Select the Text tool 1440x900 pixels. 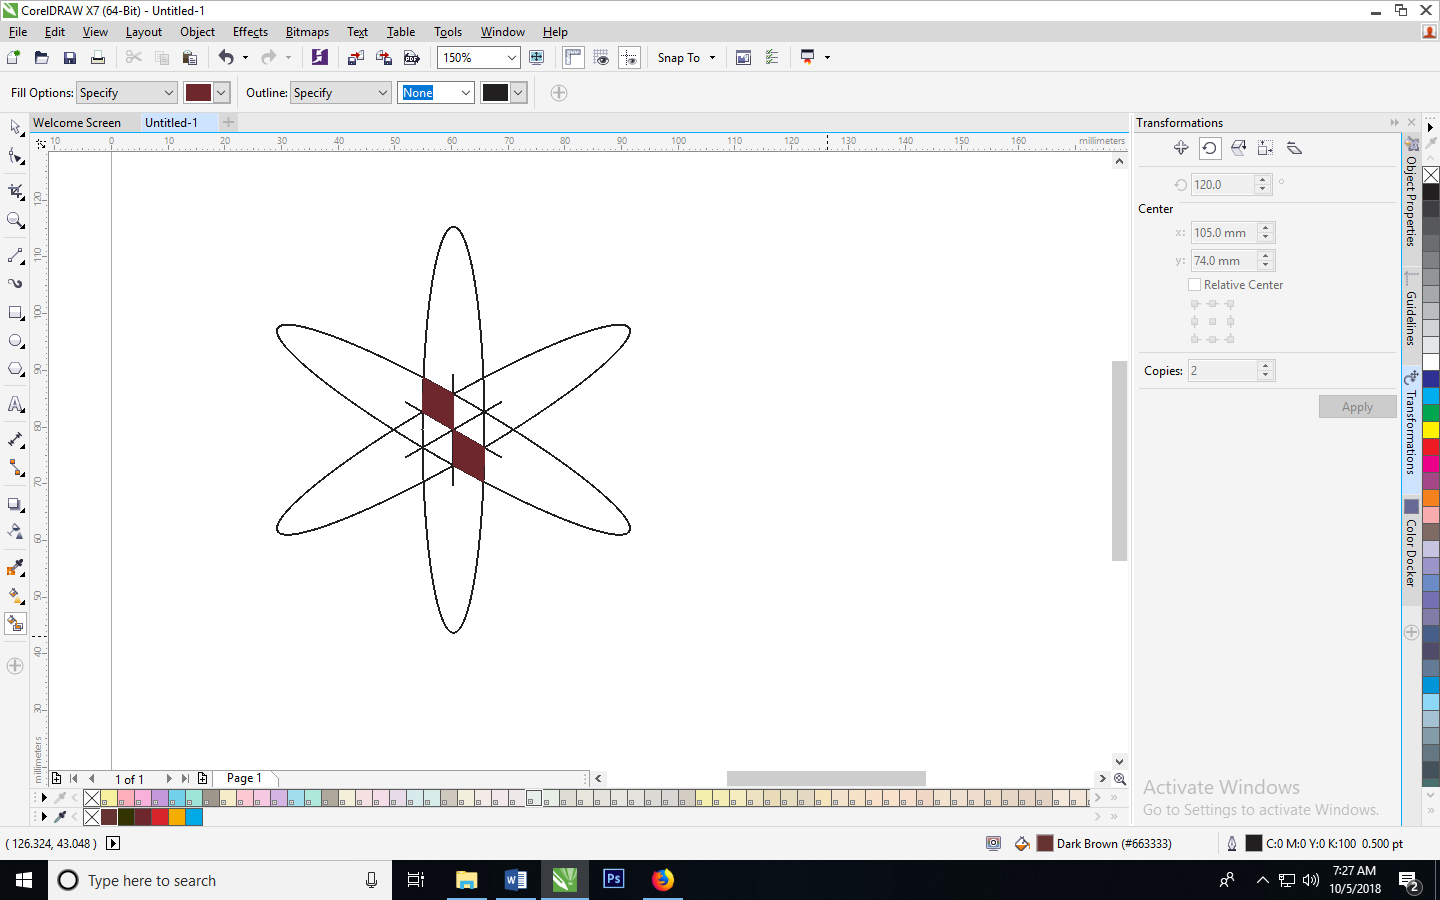coord(15,405)
